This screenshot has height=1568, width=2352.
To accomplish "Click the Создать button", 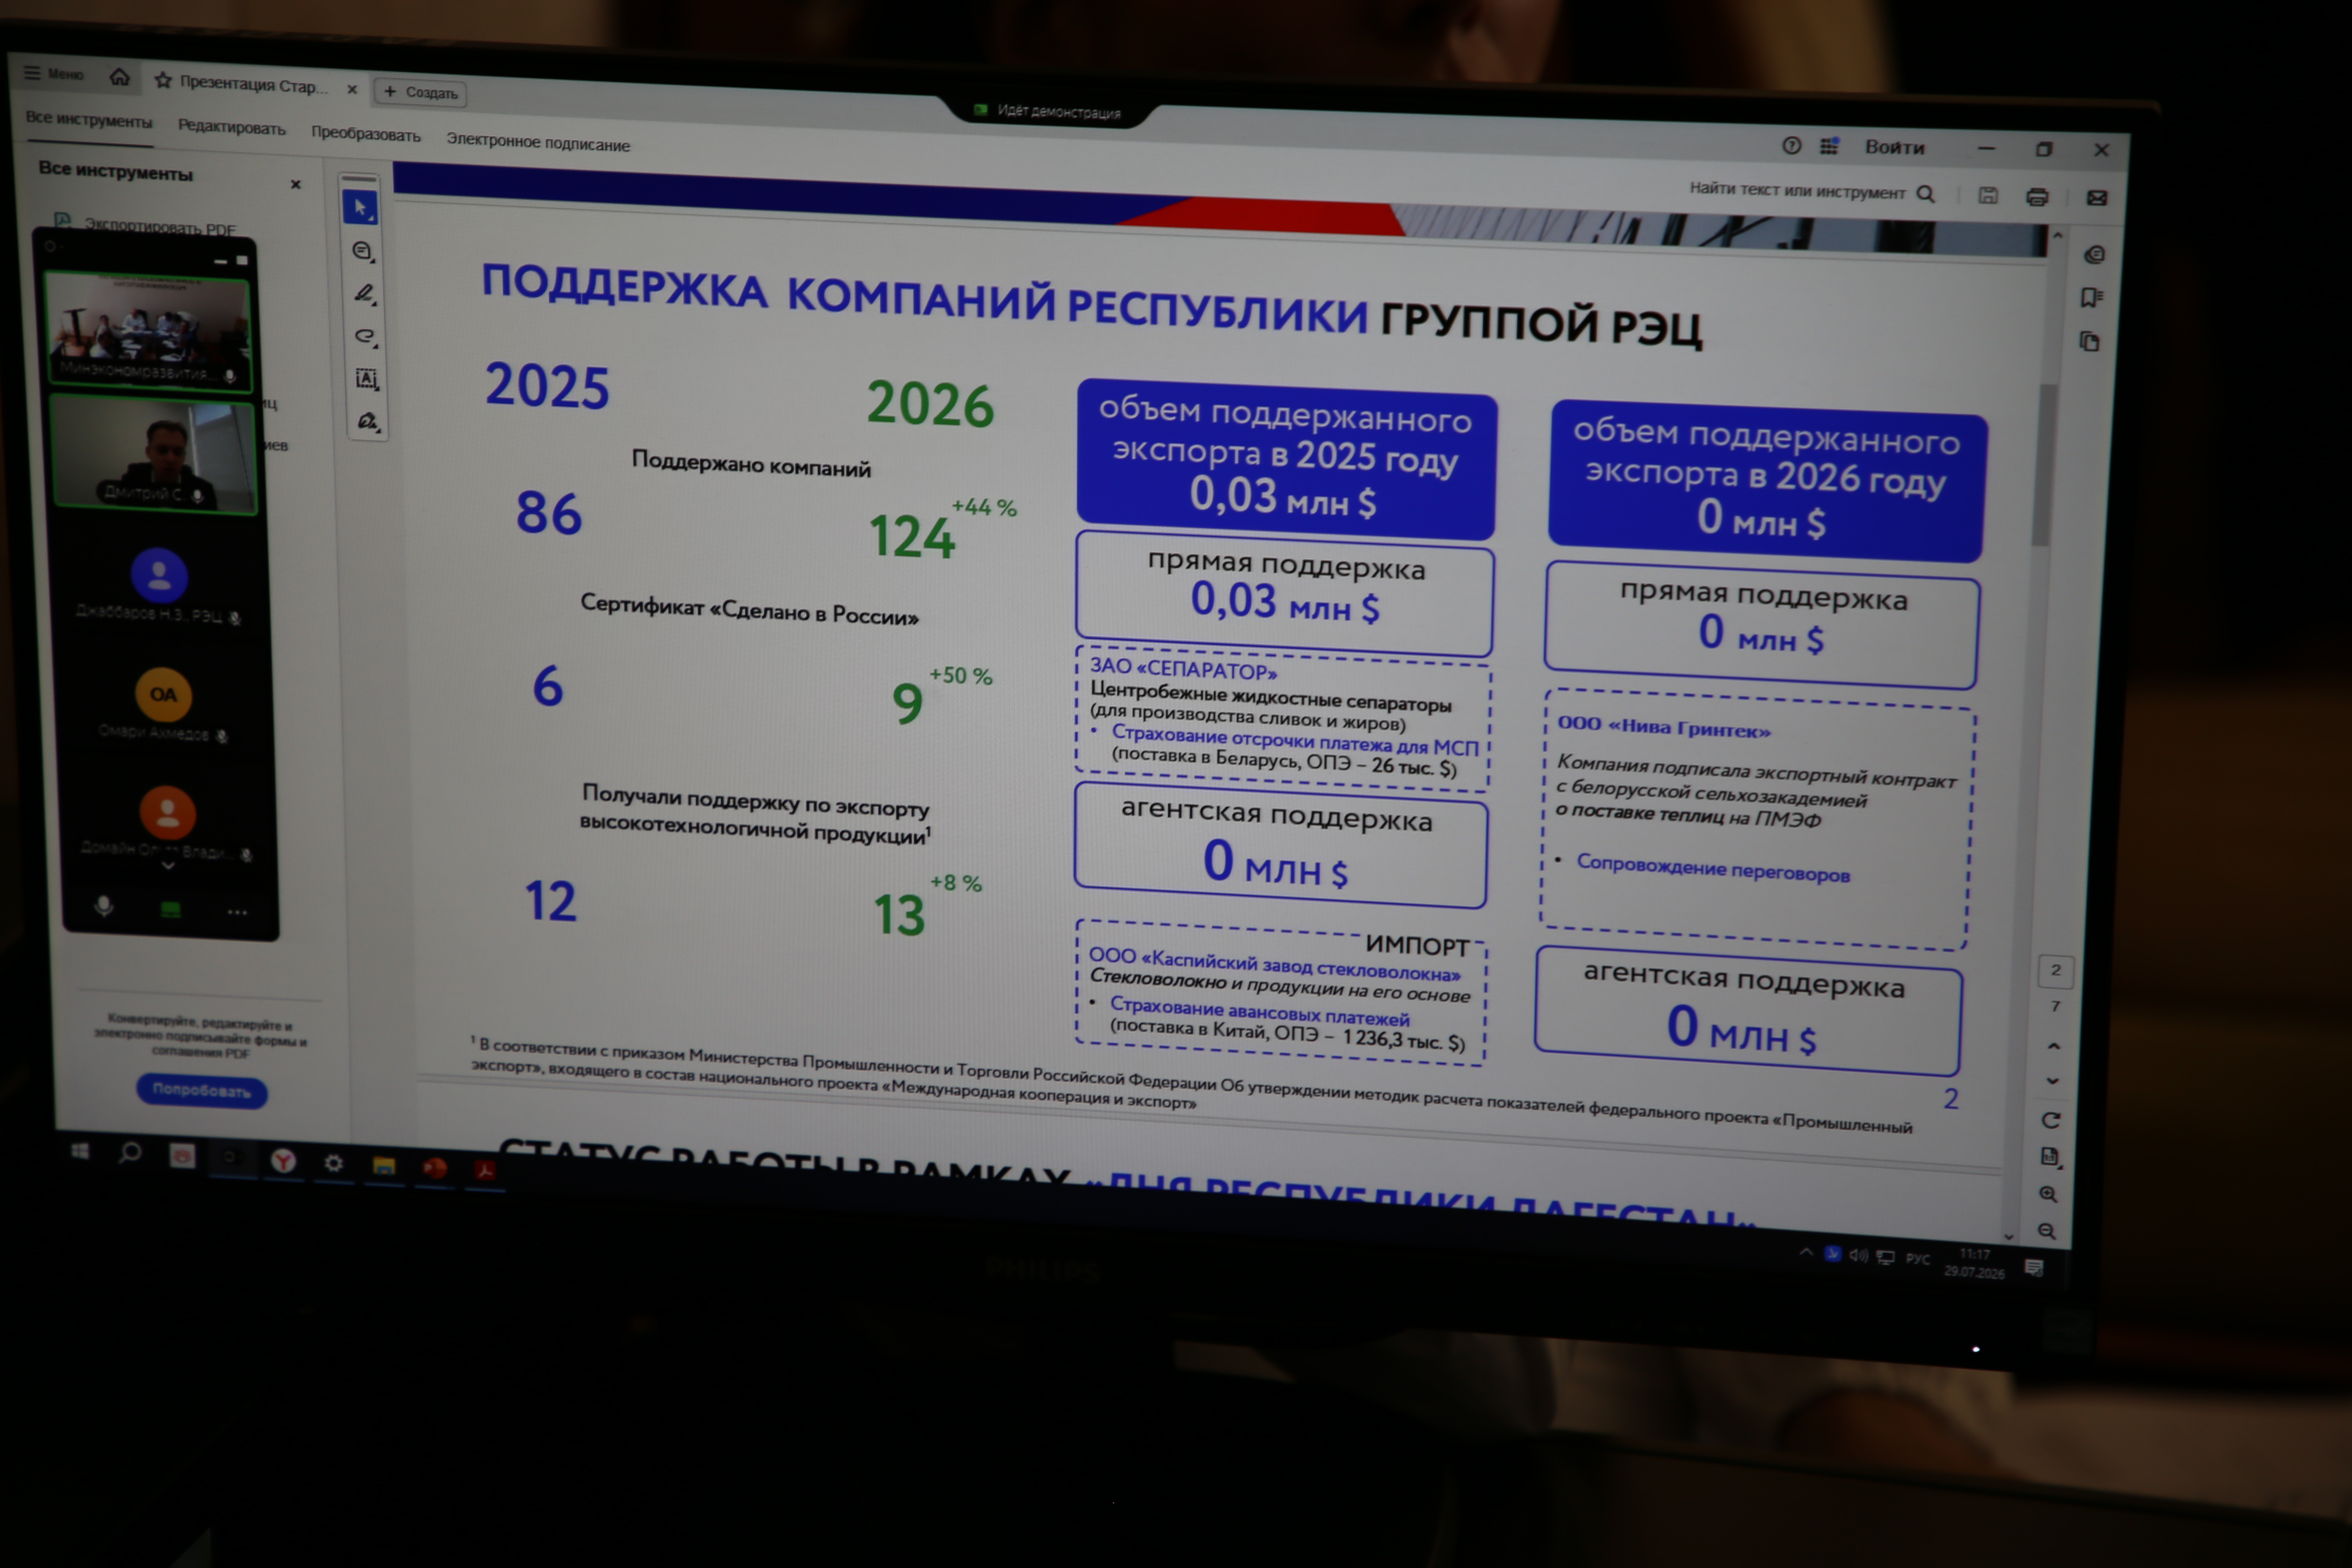I will click(421, 92).
